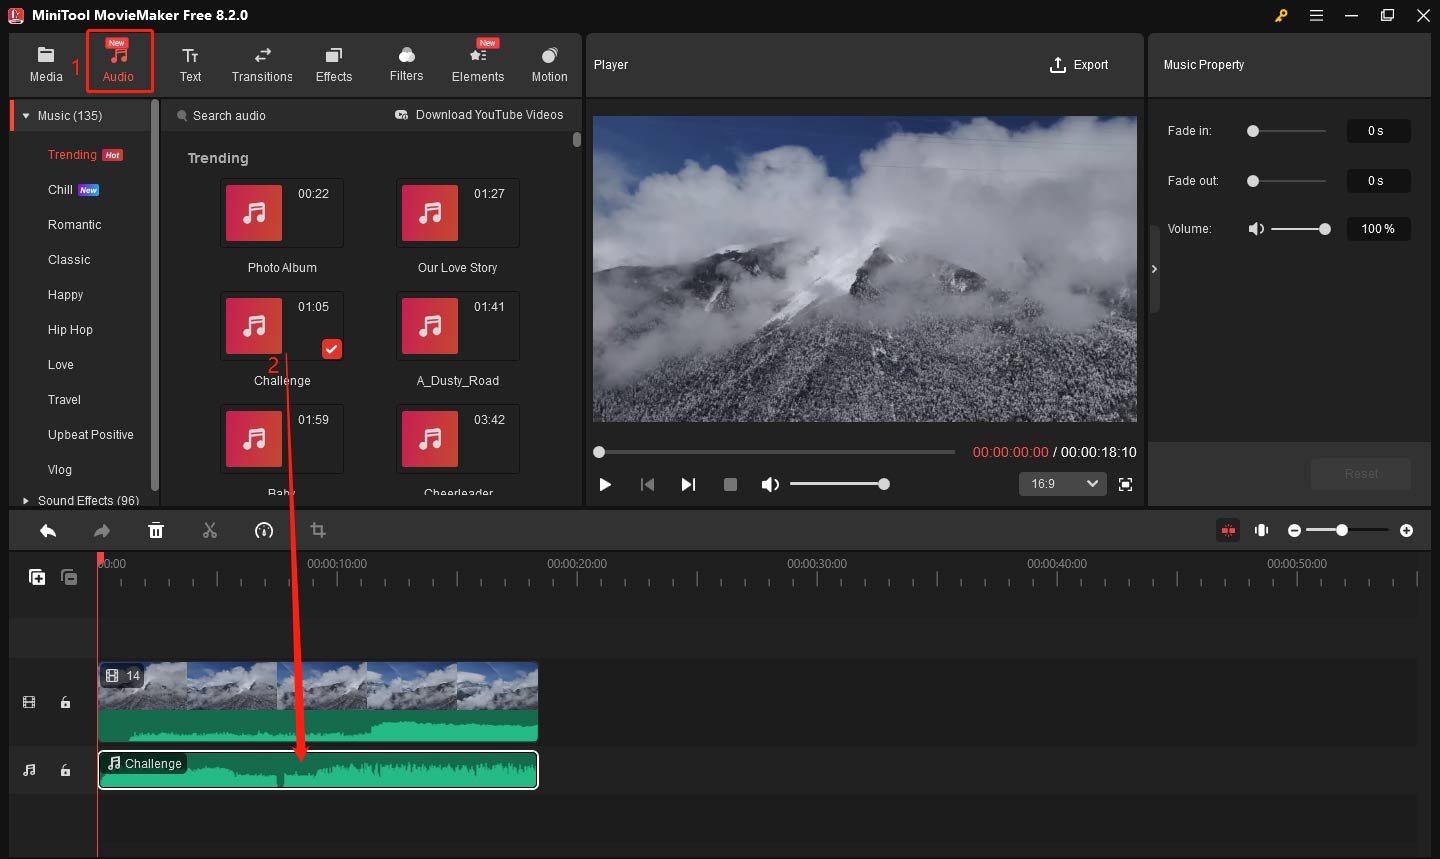The image size is (1440, 859).
Task: Click the Fade in value field
Action: [1378, 131]
